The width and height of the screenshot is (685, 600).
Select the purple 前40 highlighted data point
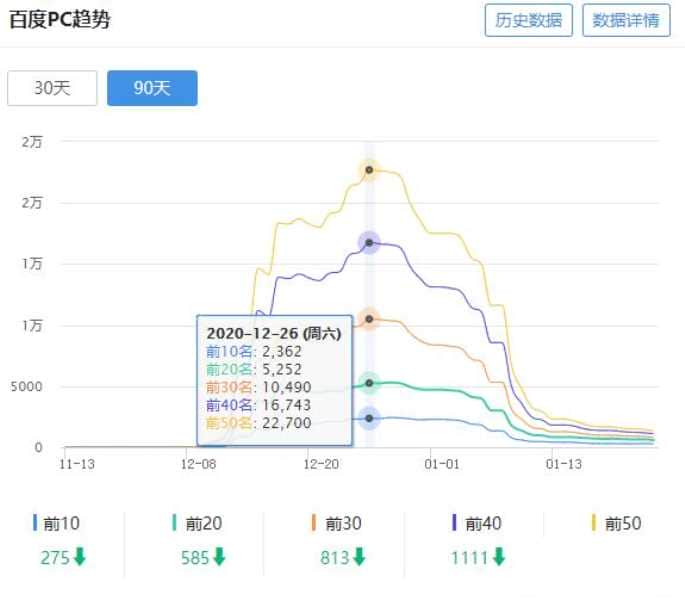(369, 242)
